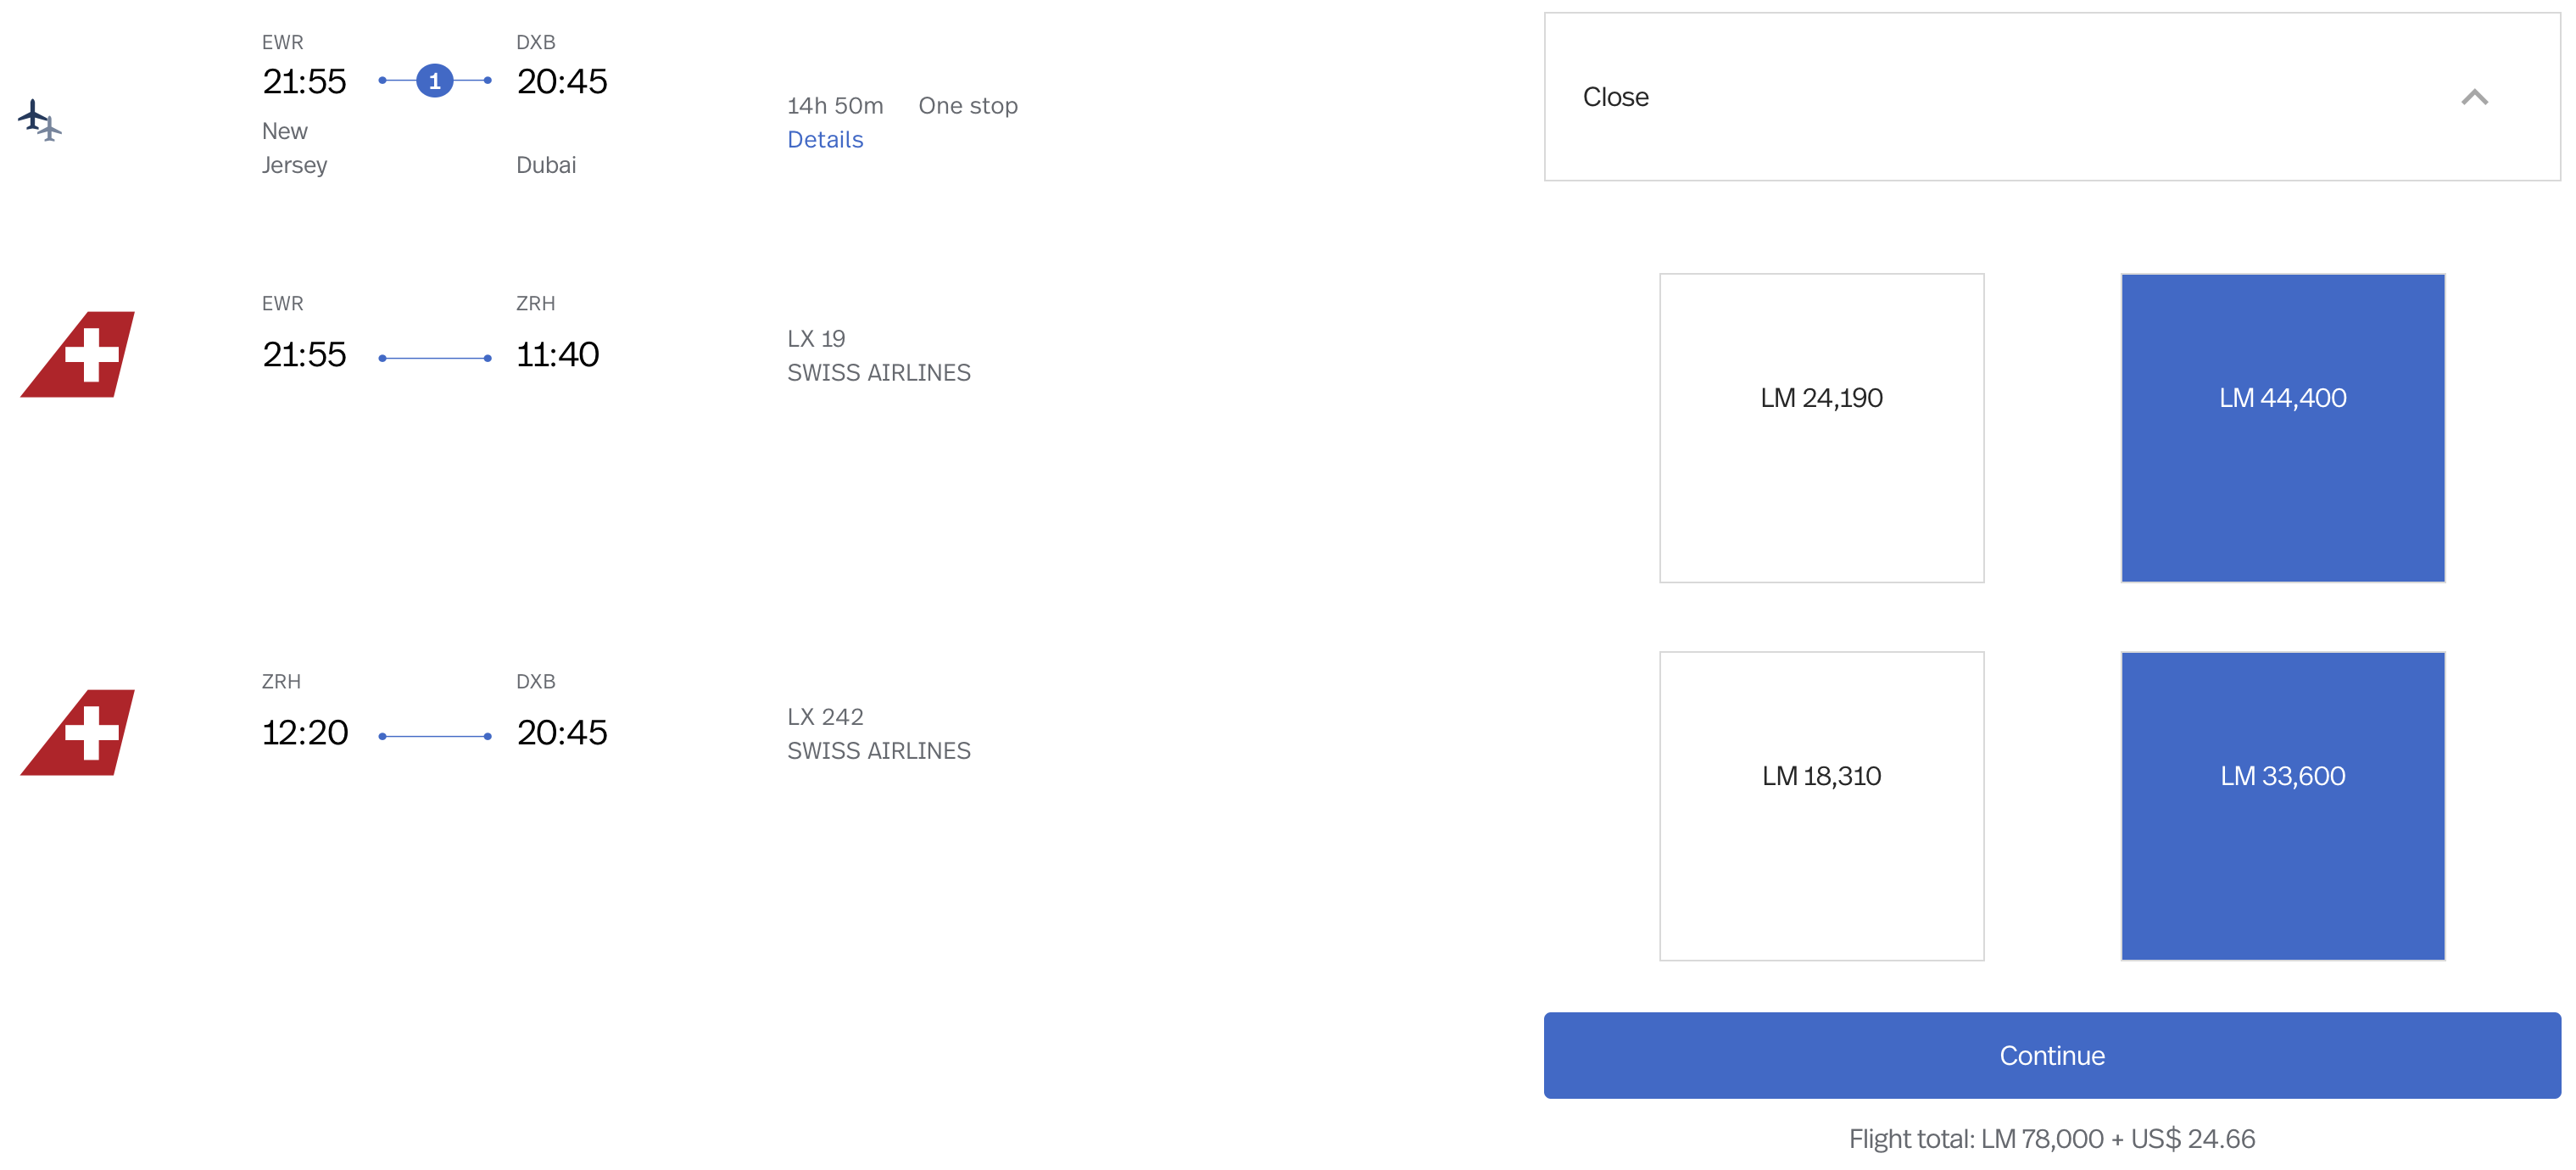Click the airplane icon in the left sidebar
The image size is (2576, 1170).
coord(40,121)
